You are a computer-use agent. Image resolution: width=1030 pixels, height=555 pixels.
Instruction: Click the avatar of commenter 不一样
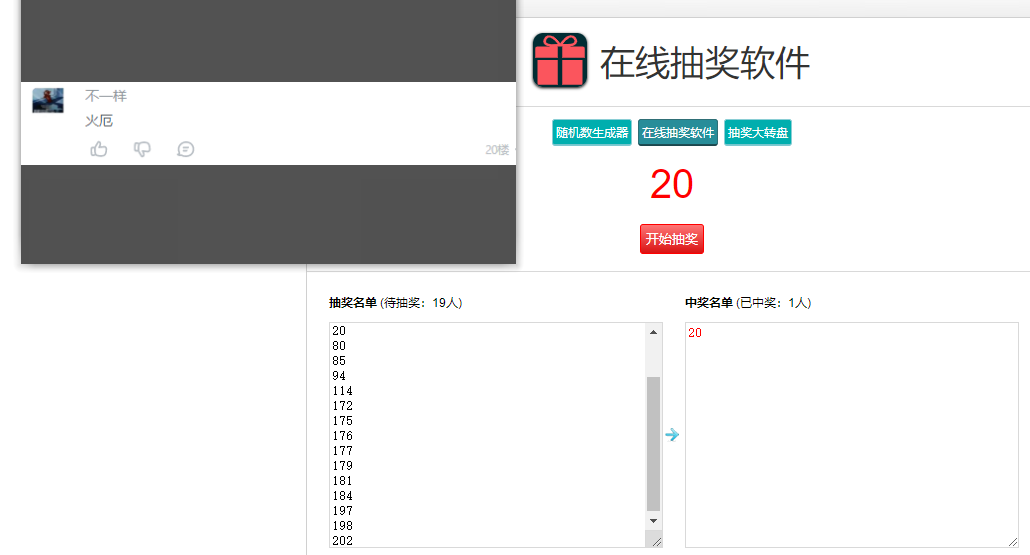coord(48,100)
